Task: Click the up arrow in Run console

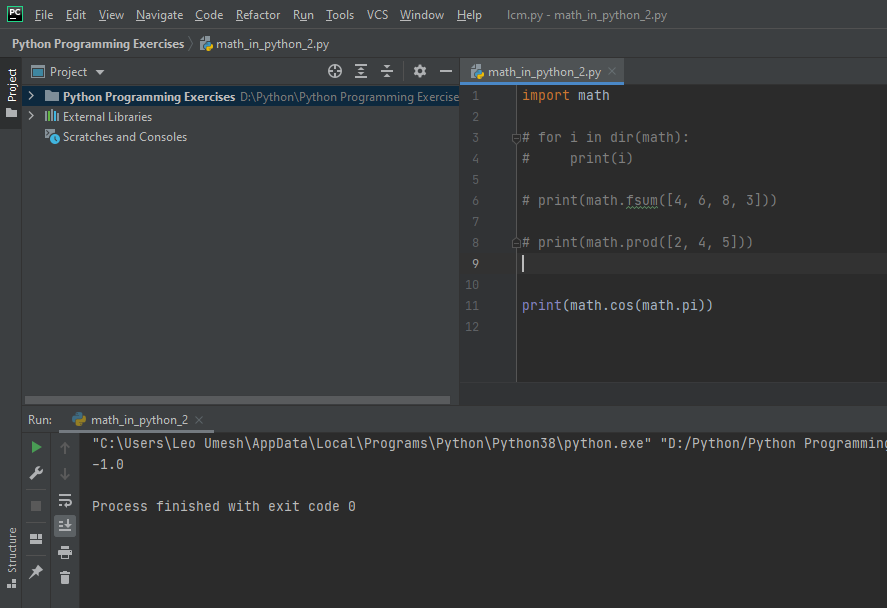Action: 65,448
